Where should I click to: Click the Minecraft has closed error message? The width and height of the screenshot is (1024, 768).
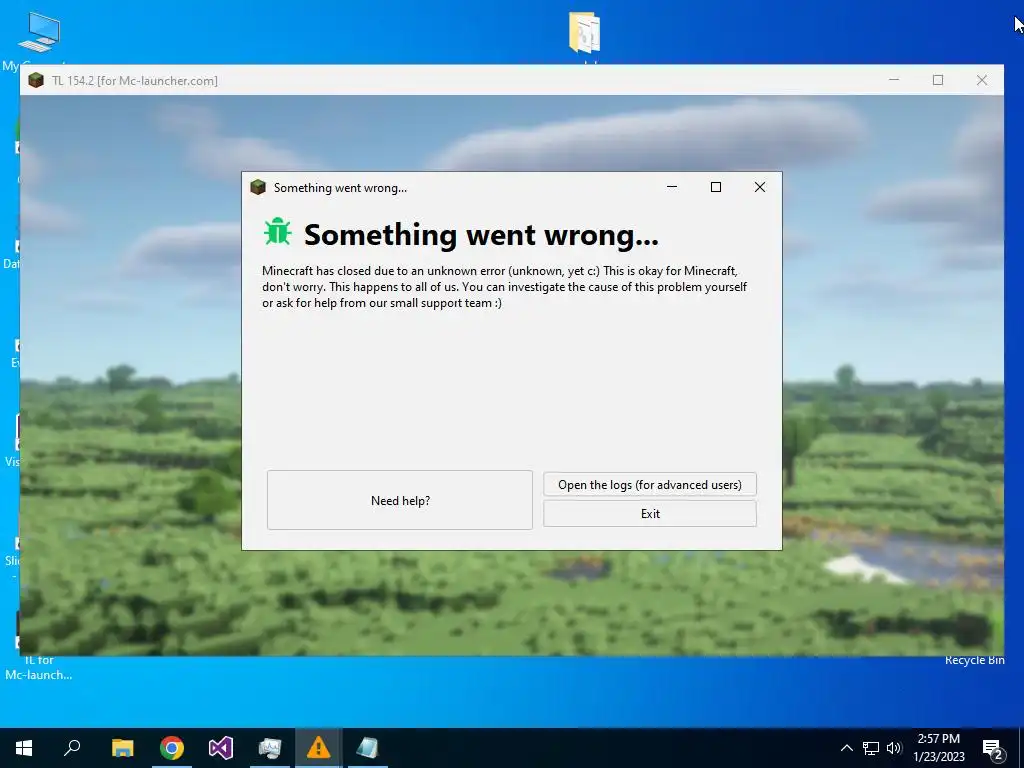tap(504, 287)
